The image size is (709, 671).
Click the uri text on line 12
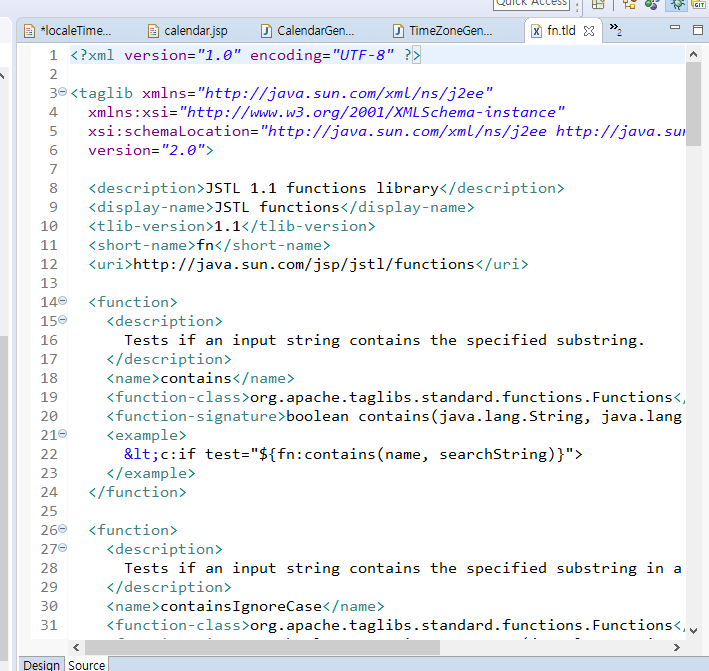304,264
